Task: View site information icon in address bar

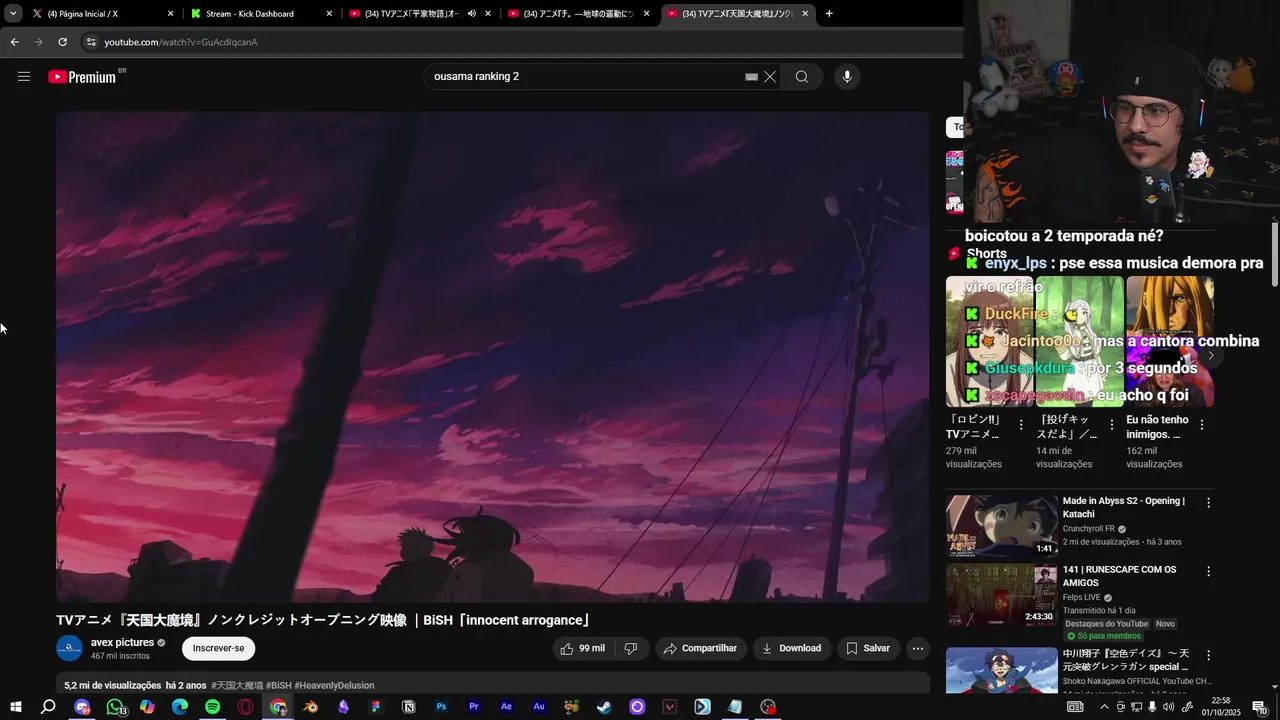Action: [x=91, y=42]
